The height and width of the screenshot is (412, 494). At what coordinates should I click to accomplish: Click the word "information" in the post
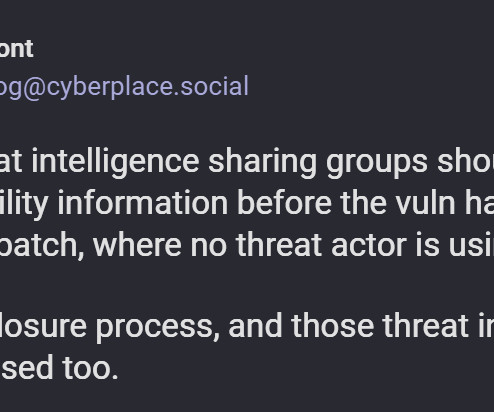click(143, 203)
